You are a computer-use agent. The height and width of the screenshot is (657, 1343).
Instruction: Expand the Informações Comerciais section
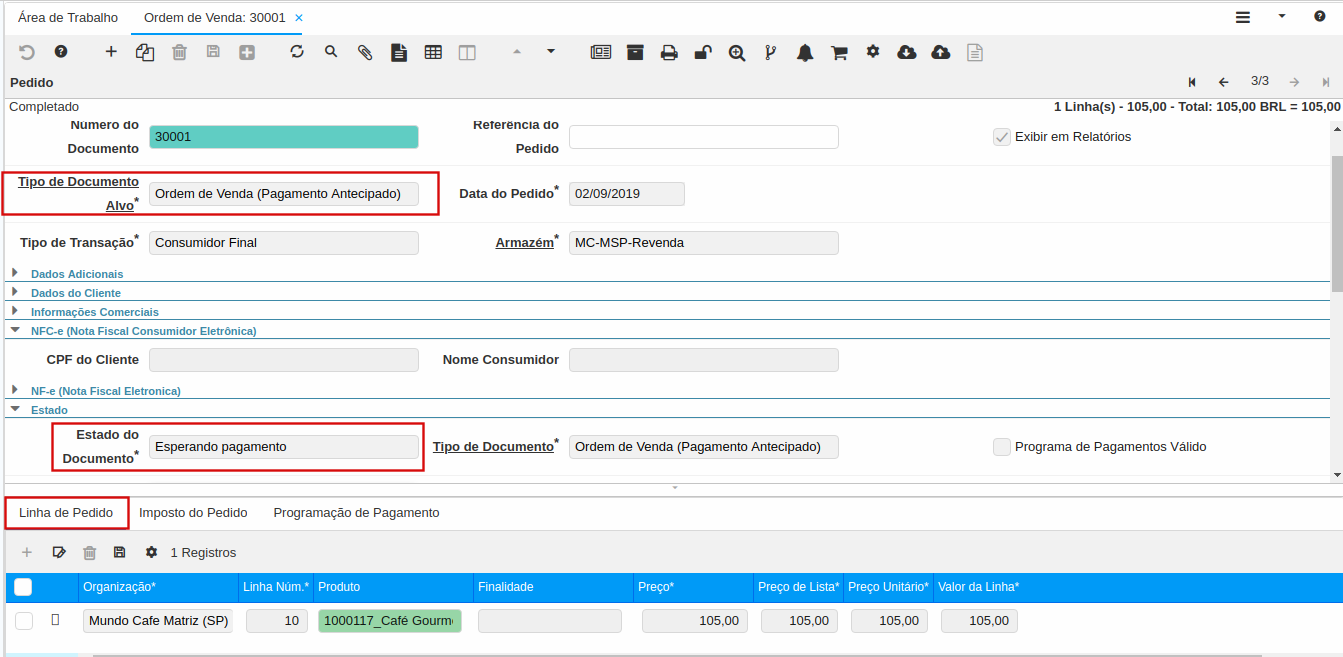point(94,312)
